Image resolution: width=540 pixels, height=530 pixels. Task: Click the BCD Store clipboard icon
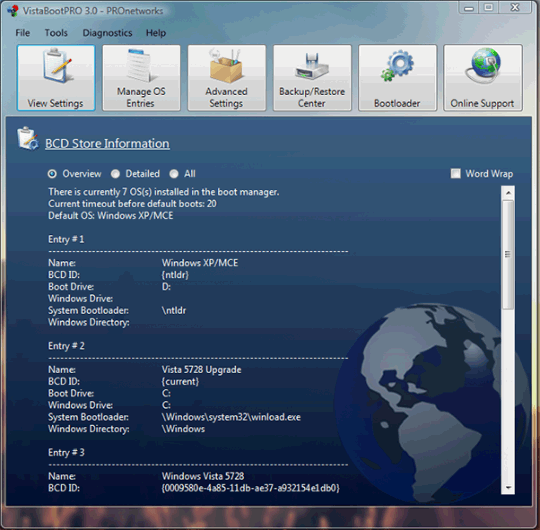pos(28,139)
